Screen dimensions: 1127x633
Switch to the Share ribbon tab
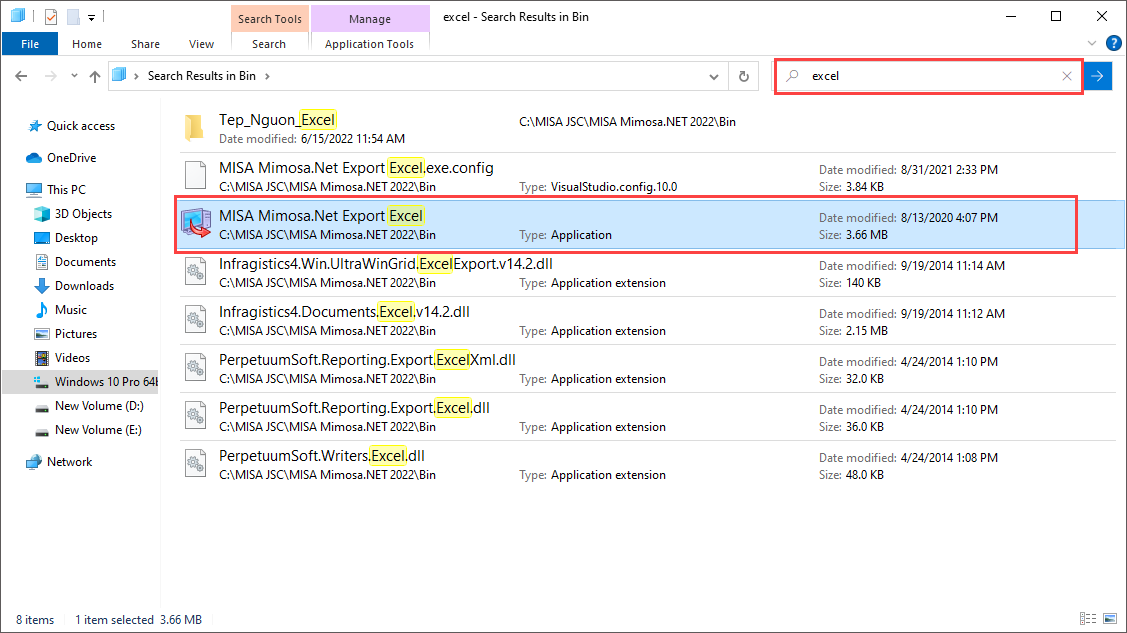(145, 44)
